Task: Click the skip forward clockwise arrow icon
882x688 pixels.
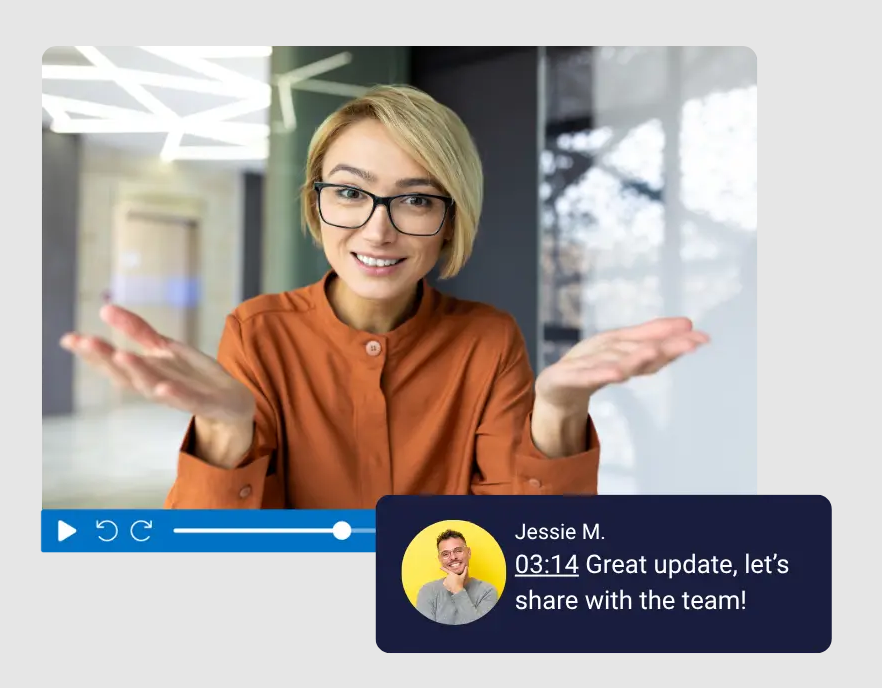Action: (141, 531)
